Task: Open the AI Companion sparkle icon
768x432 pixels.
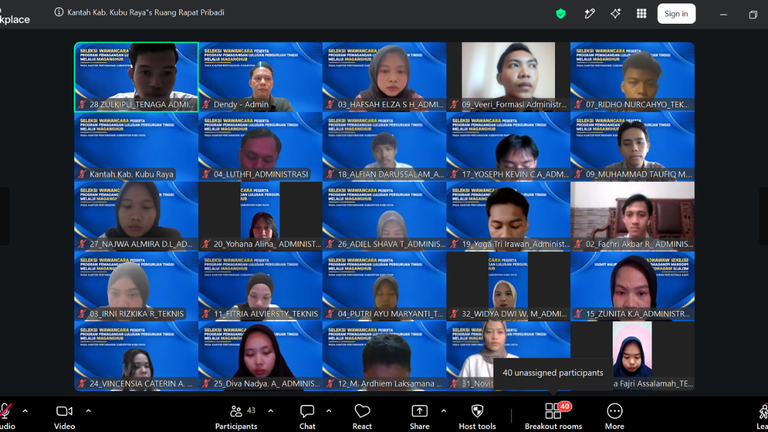Action: [x=616, y=14]
